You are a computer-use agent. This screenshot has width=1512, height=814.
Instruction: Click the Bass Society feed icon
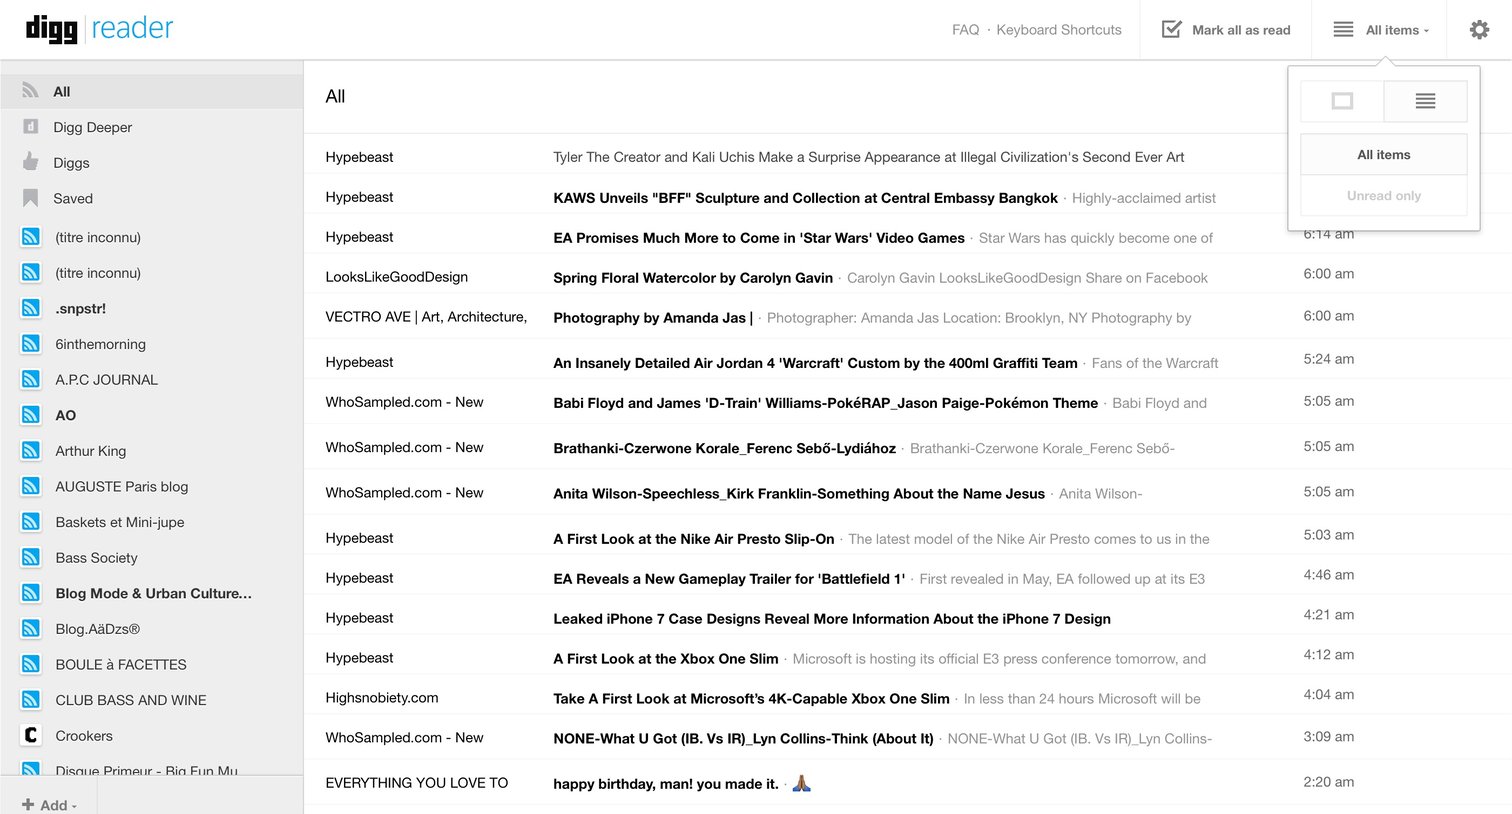pyautogui.click(x=31, y=558)
